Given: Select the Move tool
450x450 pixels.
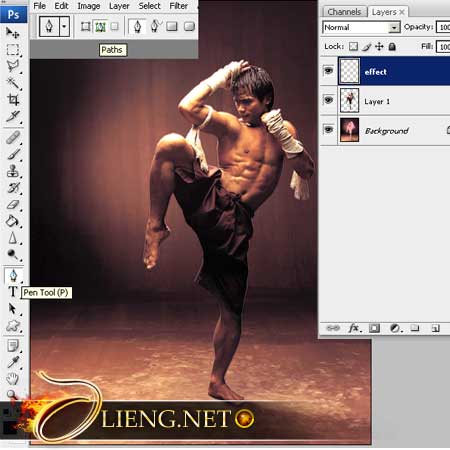Looking at the screenshot, I should pyautogui.click(x=13, y=32).
